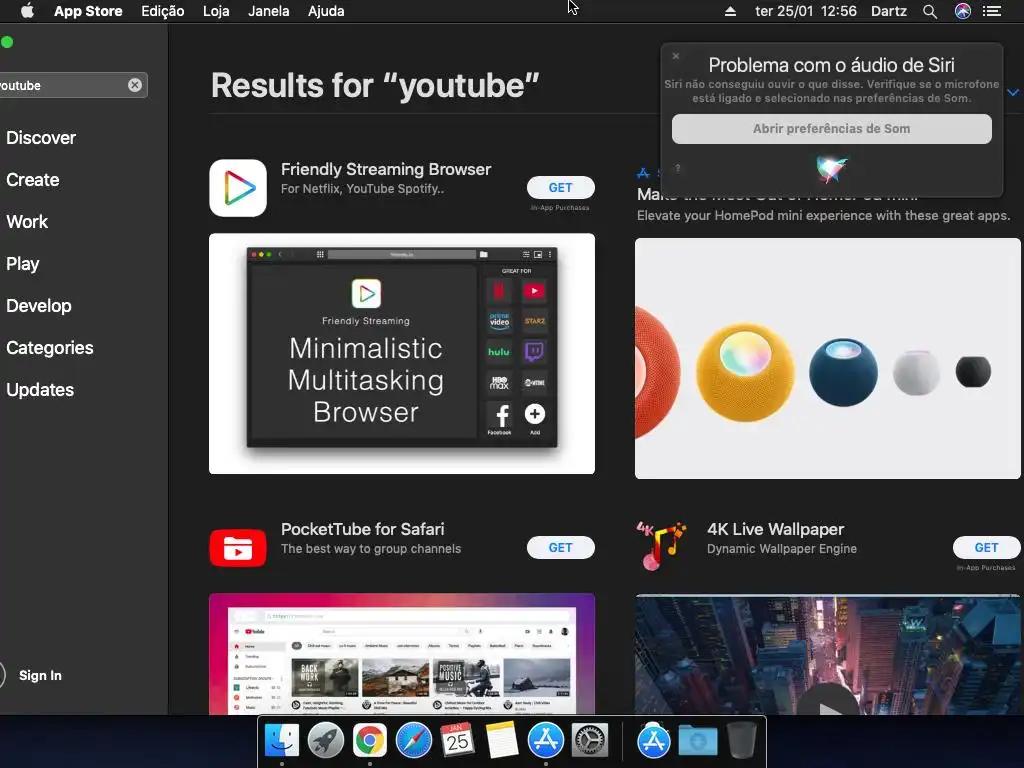Close the Siri audio problem notification
The image size is (1024, 768).
pyautogui.click(x=676, y=56)
